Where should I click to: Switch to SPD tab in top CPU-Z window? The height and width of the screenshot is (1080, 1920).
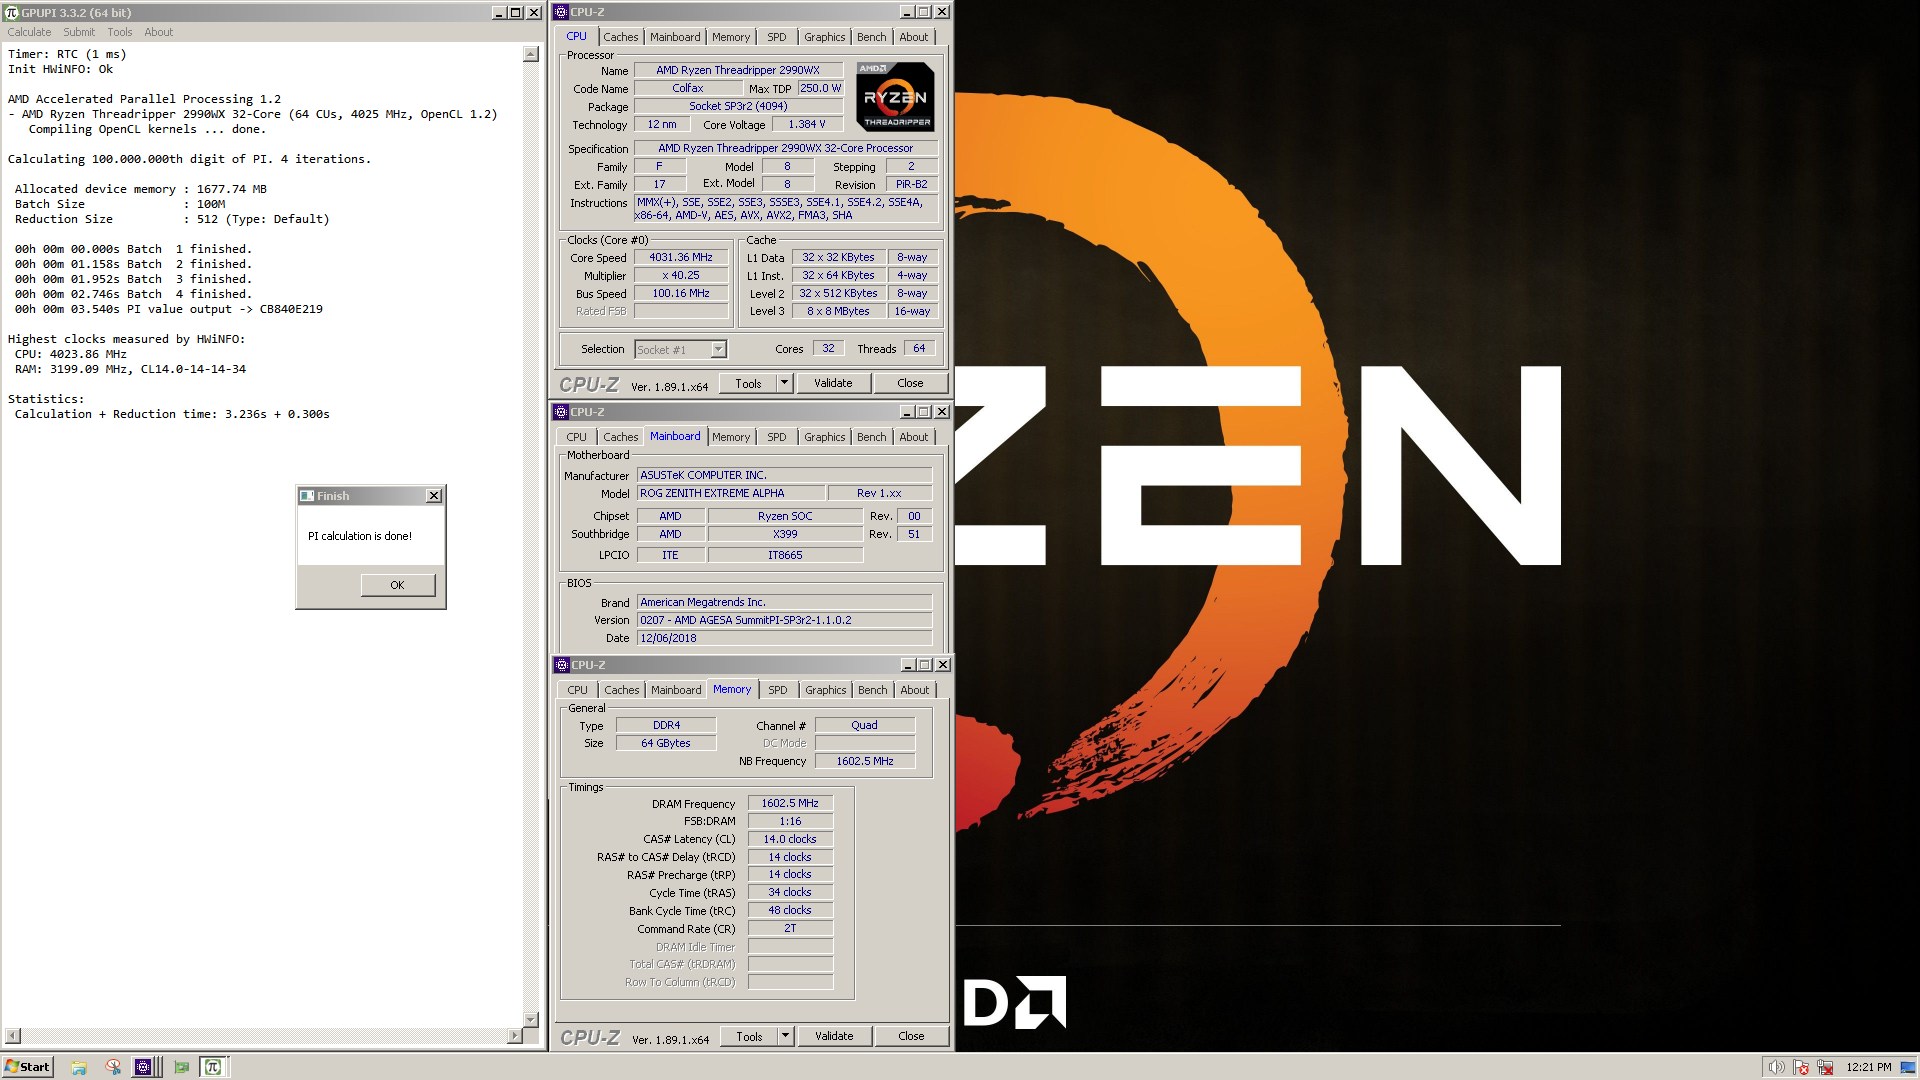click(x=777, y=37)
